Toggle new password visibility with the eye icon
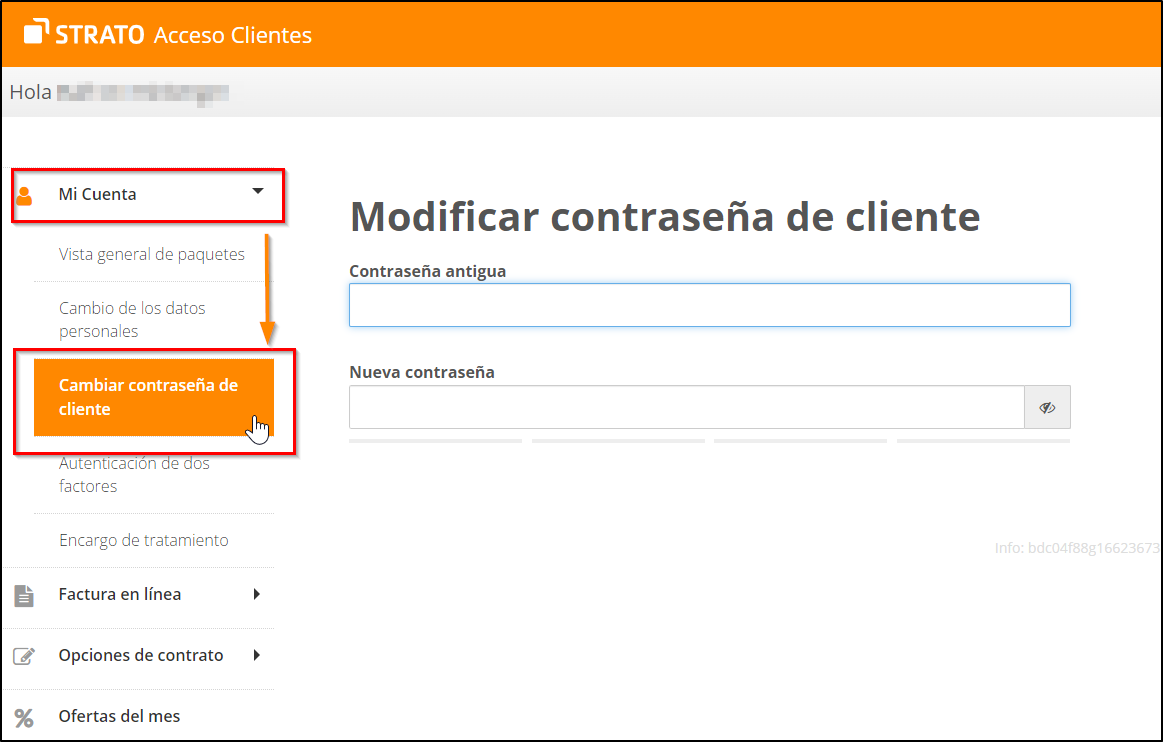 (x=1047, y=407)
